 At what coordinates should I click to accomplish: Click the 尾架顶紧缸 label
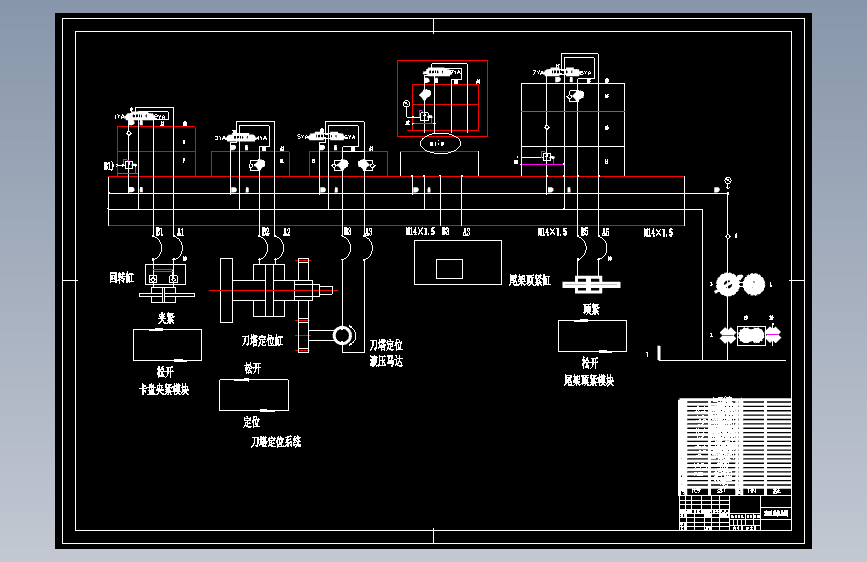pos(530,280)
